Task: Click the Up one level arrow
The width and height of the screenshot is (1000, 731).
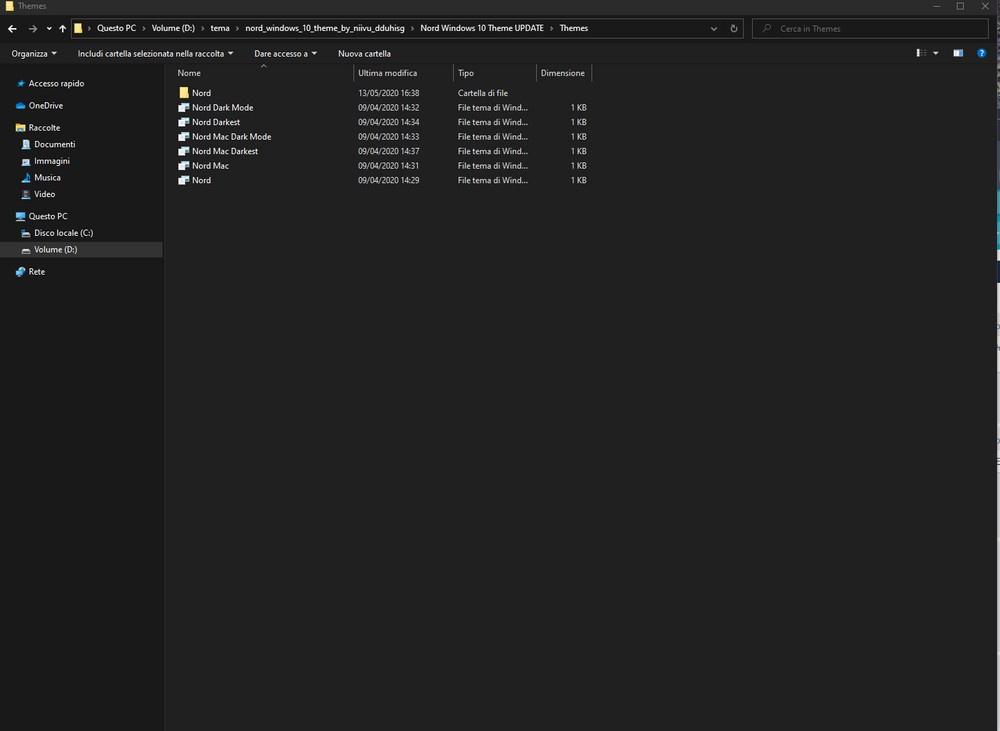Action: click(63, 29)
